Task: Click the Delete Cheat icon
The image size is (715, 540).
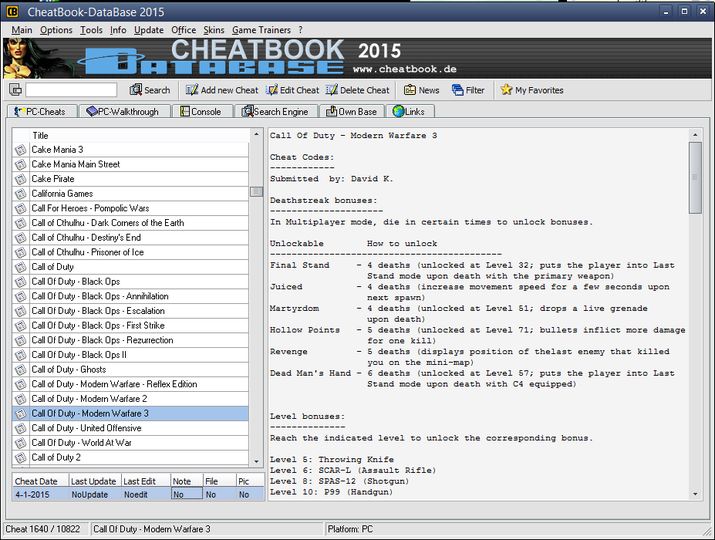Action: pos(332,90)
